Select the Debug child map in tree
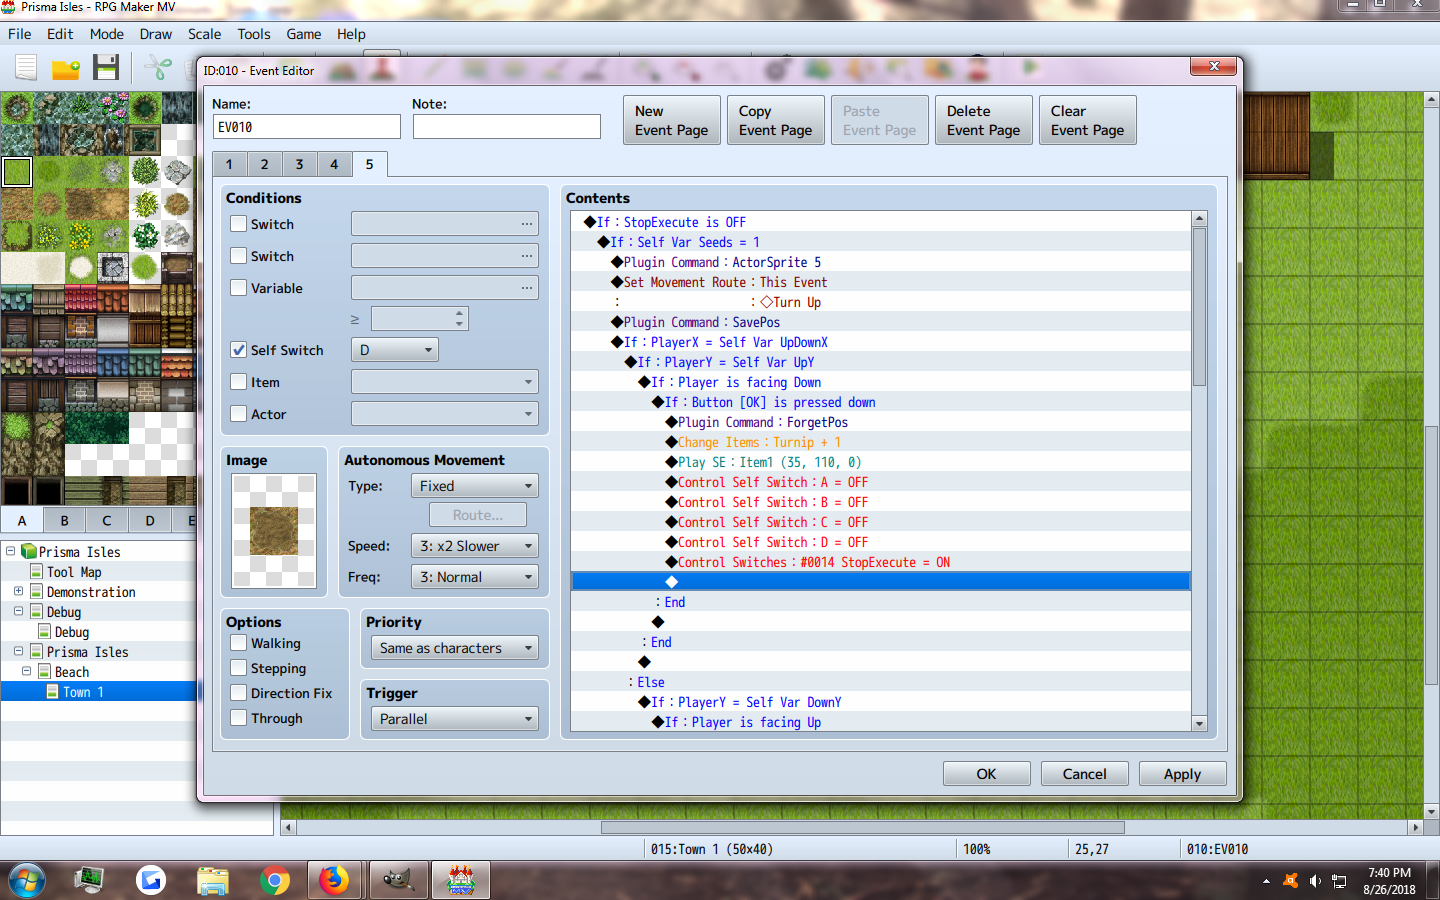This screenshot has height=900, width=1440. pyautogui.click(x=71, y=632)
